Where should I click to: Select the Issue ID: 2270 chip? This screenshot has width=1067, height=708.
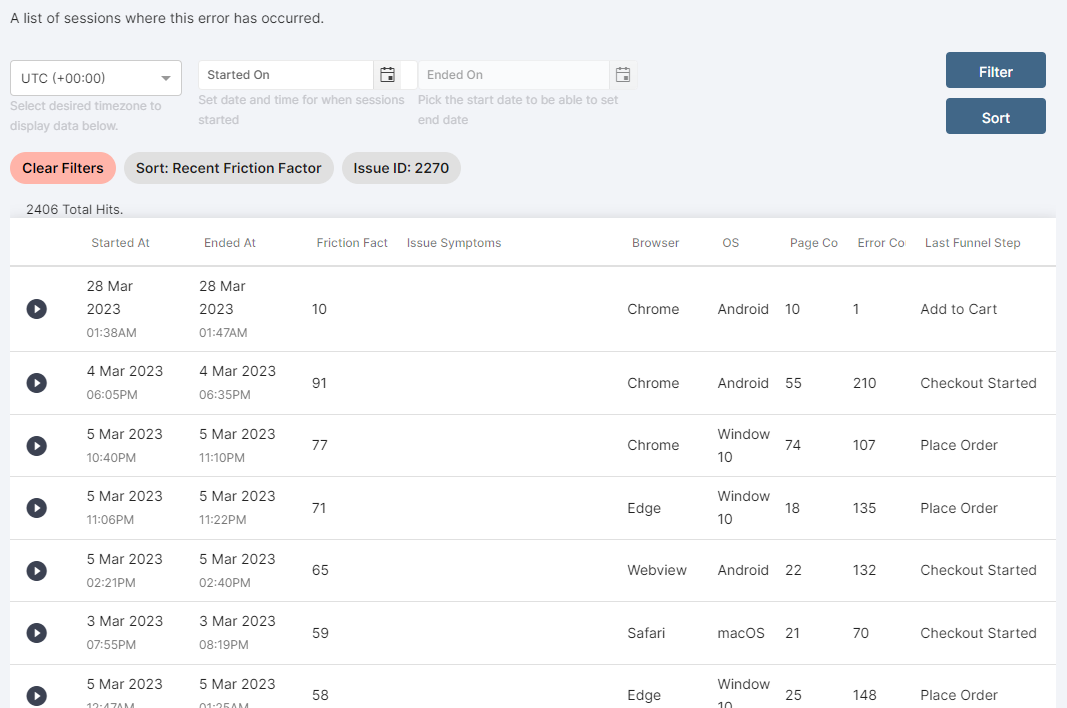click(x=401, y=168)
